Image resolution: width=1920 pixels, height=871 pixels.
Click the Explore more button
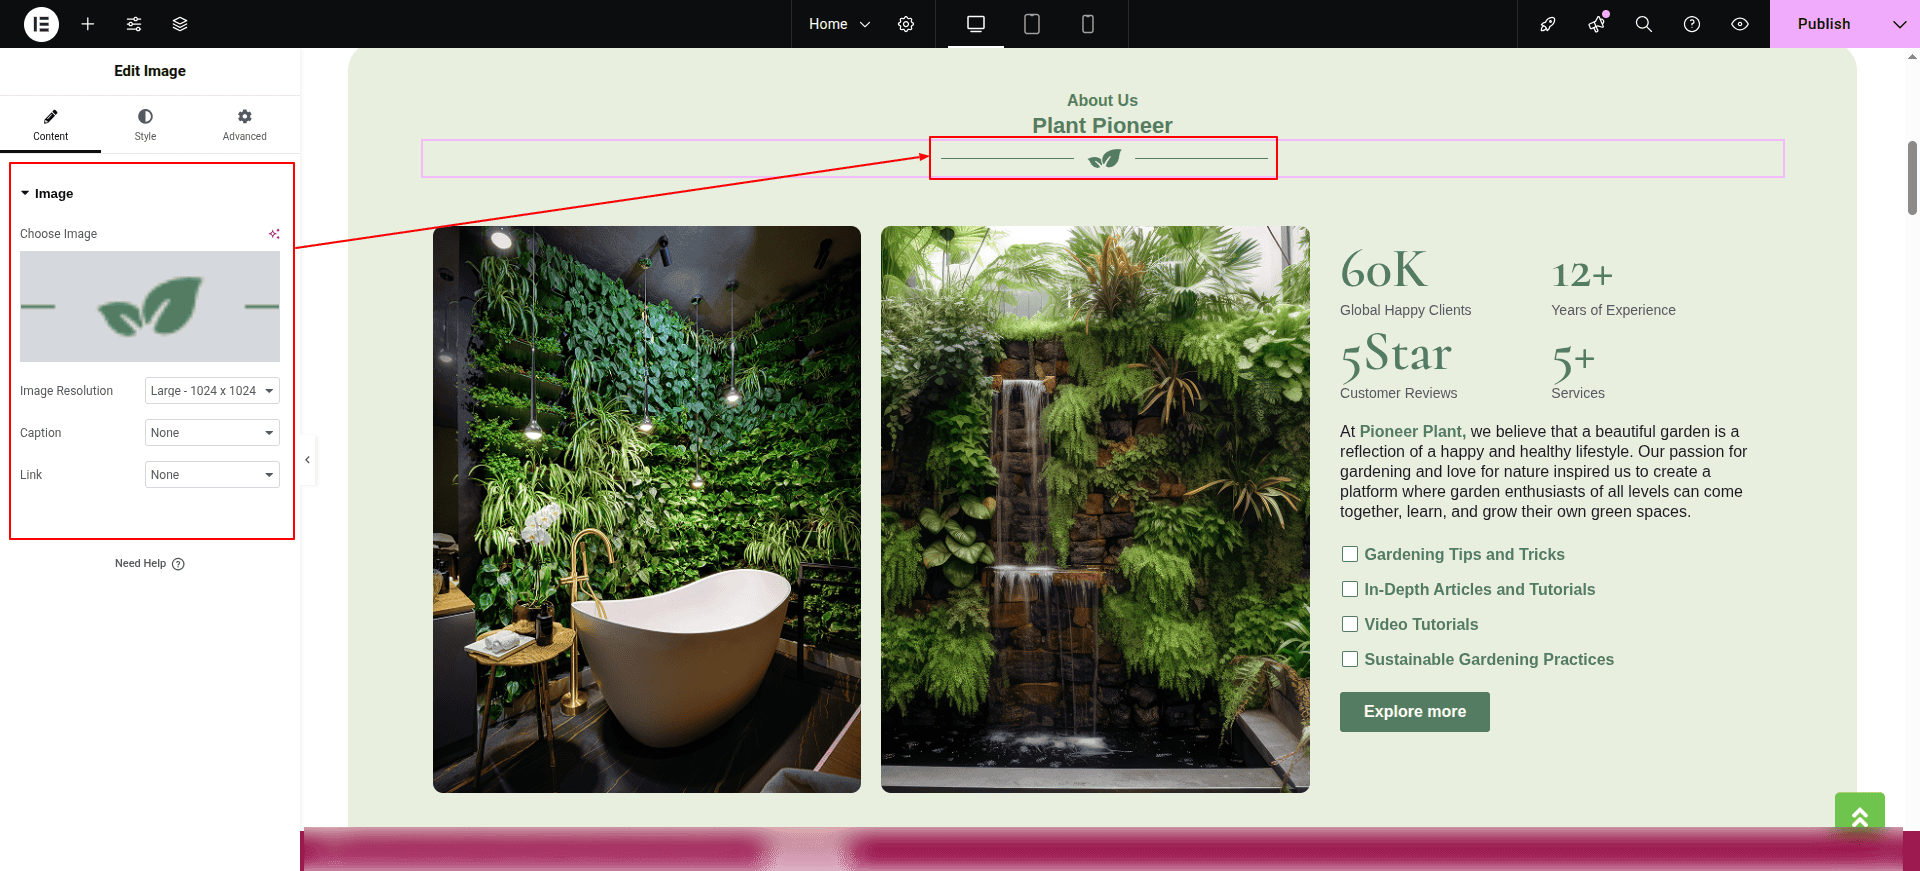tap(1415, 712)
